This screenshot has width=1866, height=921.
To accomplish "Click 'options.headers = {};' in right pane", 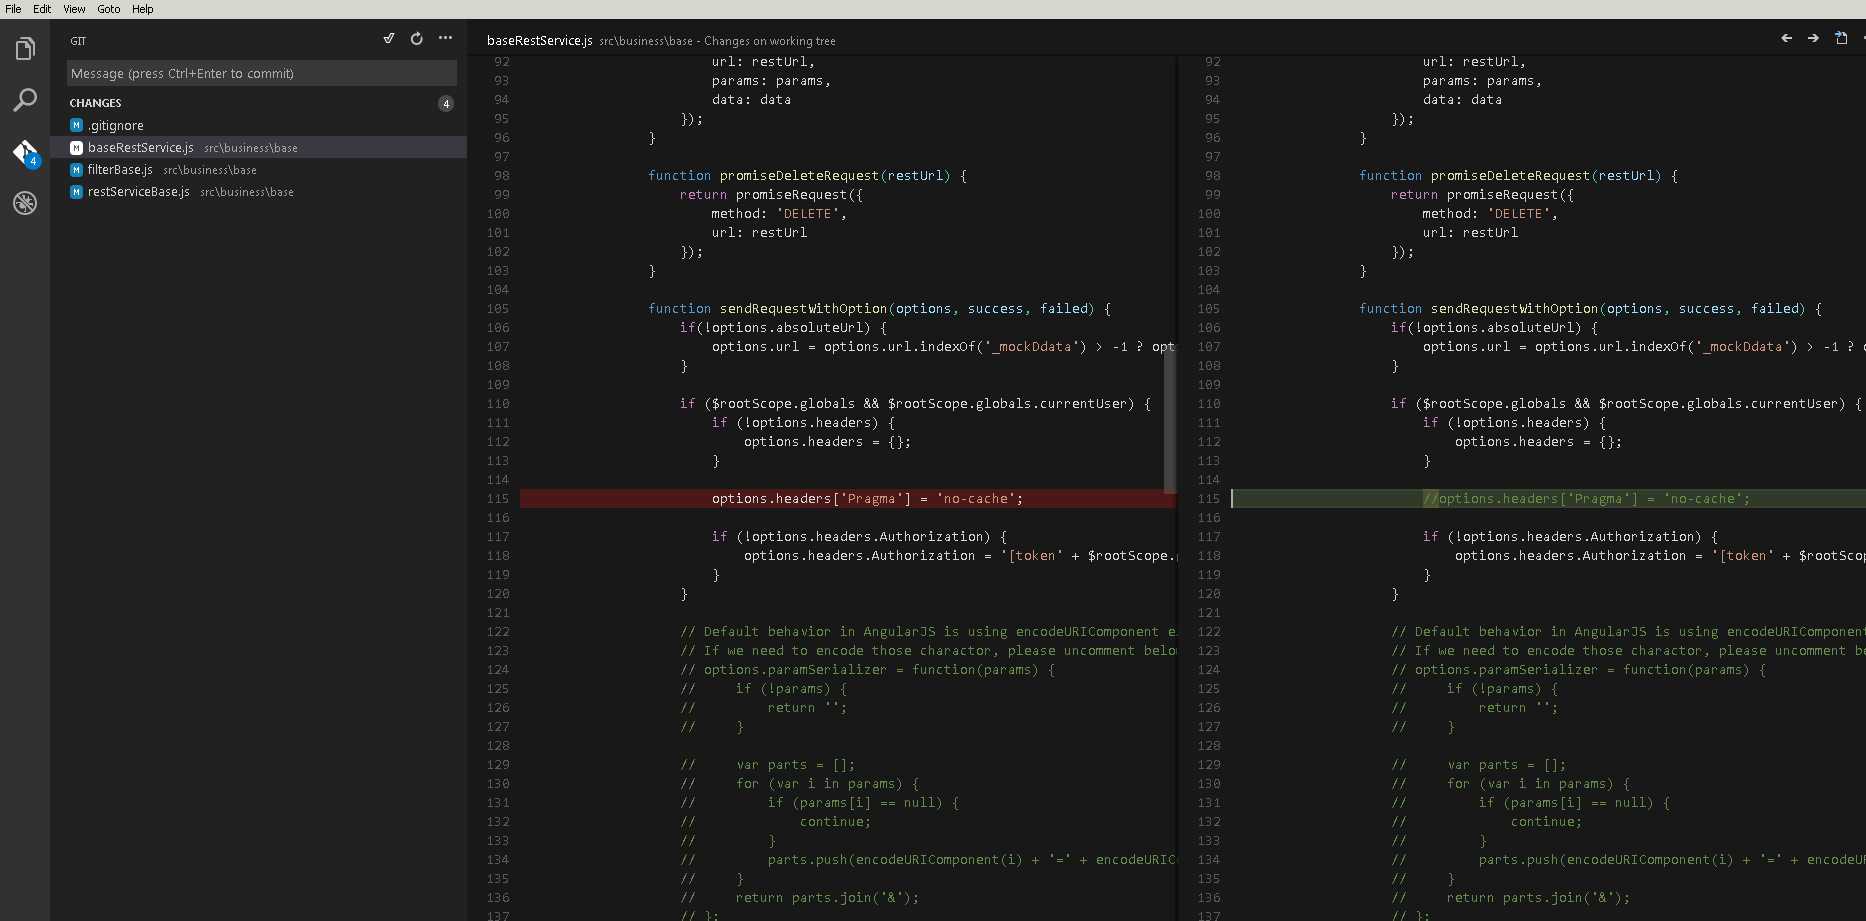I will click(1538, 442).
